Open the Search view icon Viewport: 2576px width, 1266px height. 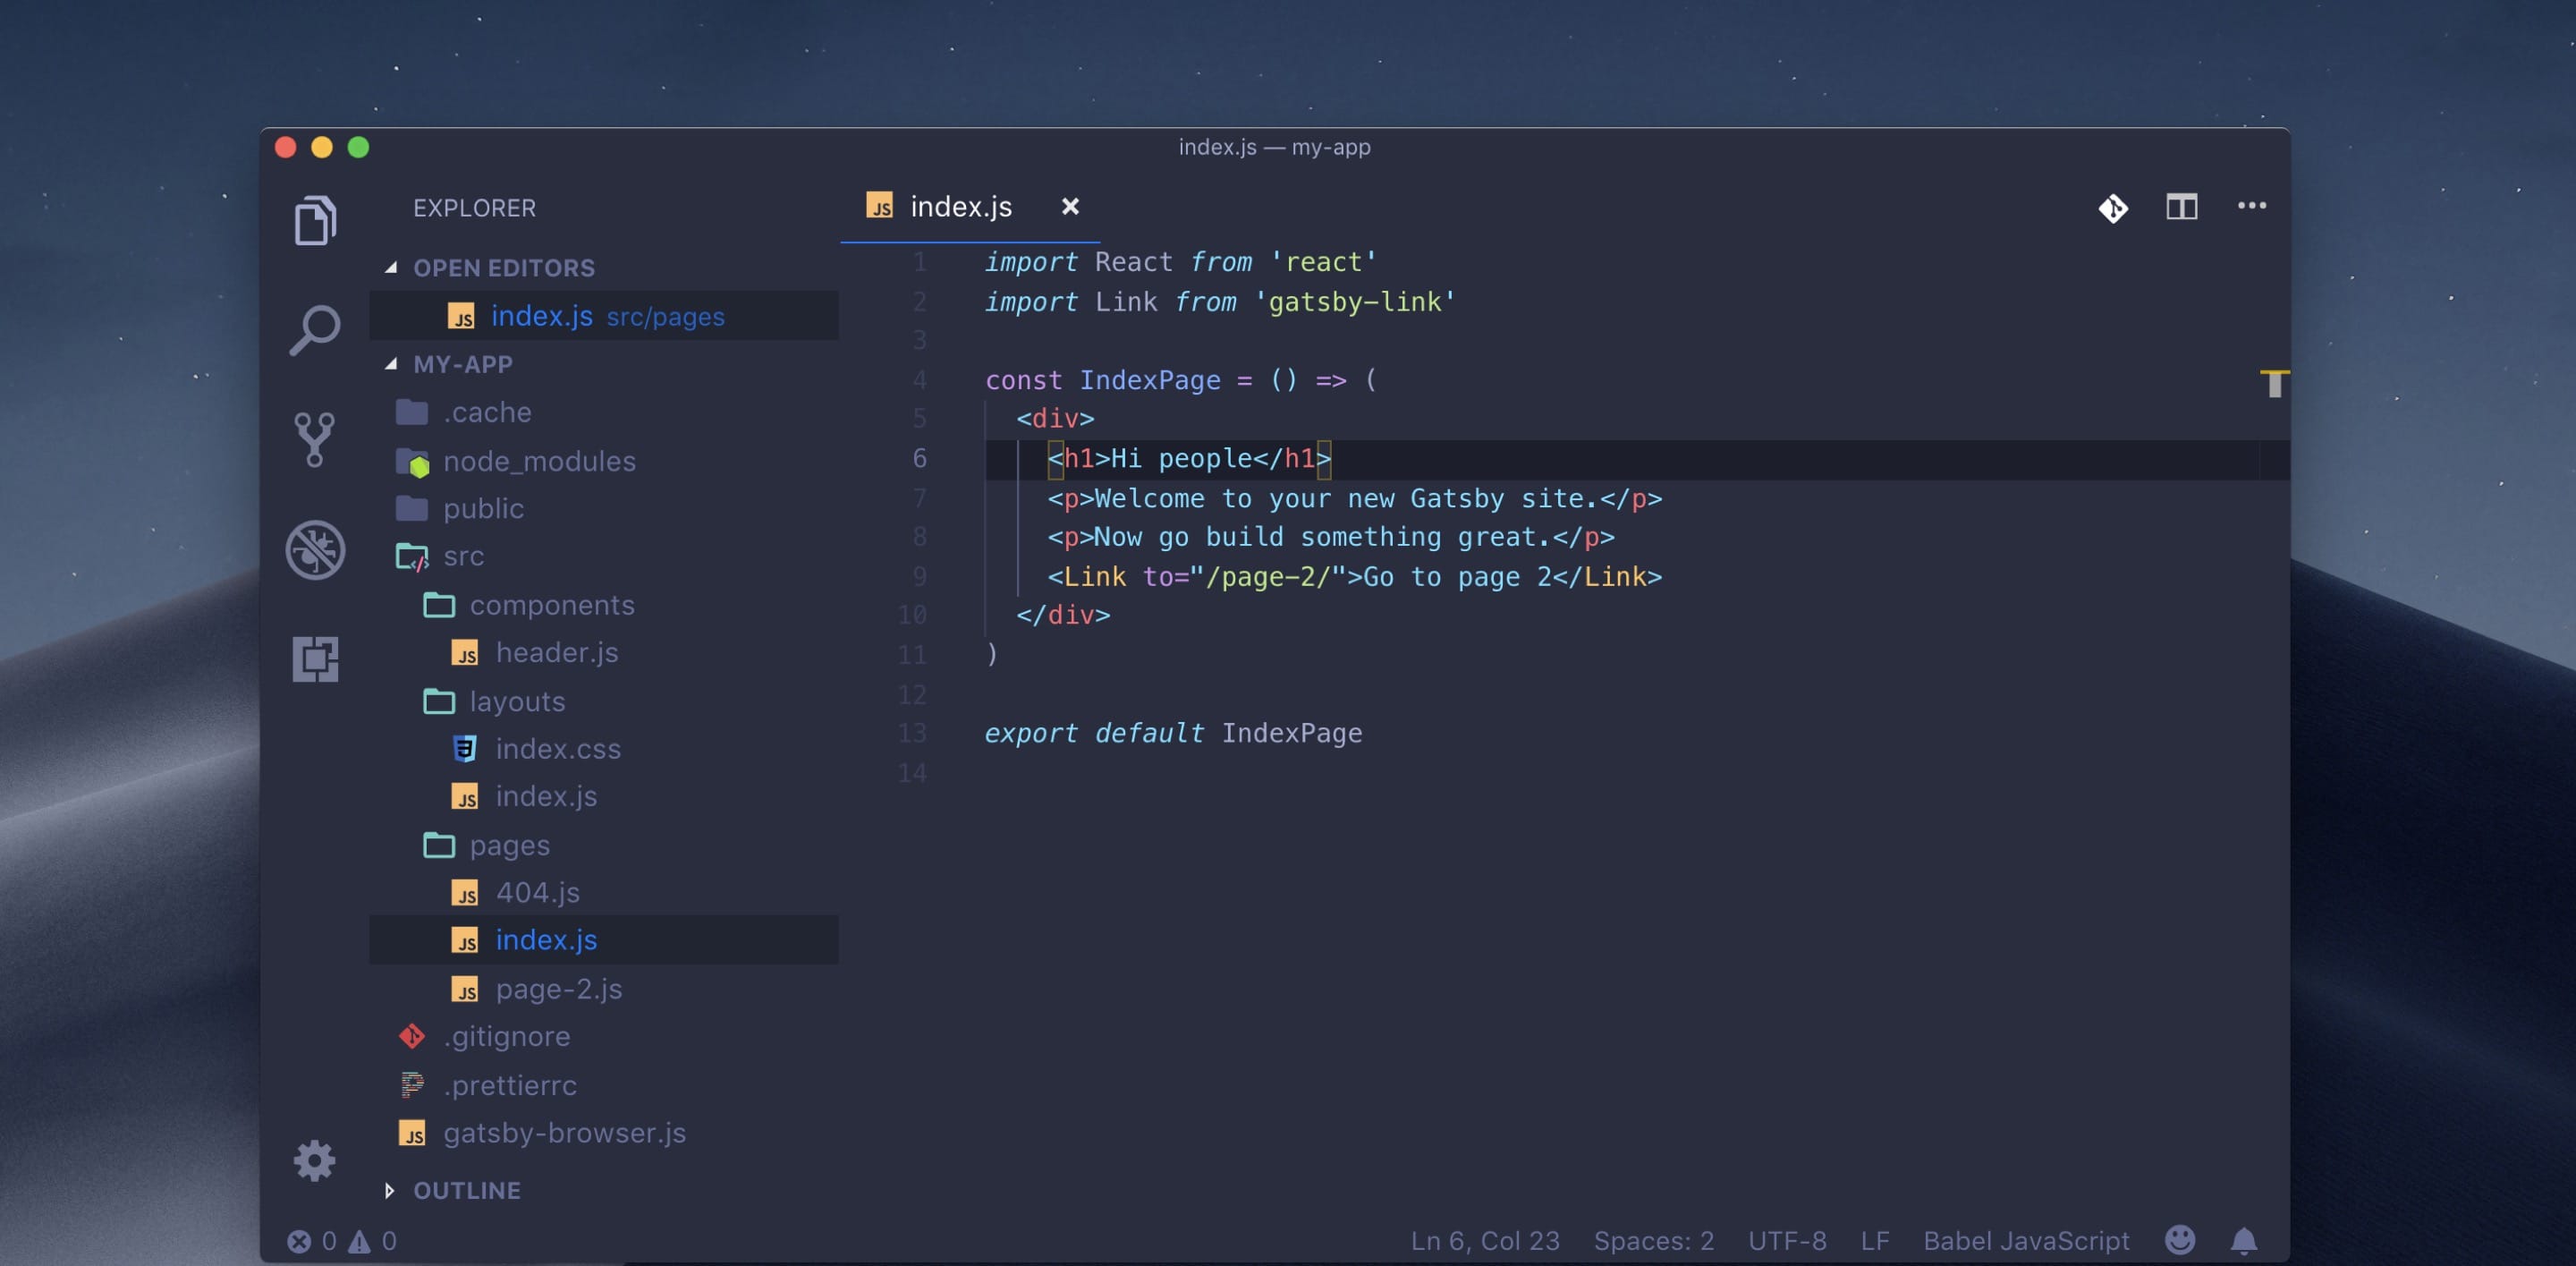point(315,329)
